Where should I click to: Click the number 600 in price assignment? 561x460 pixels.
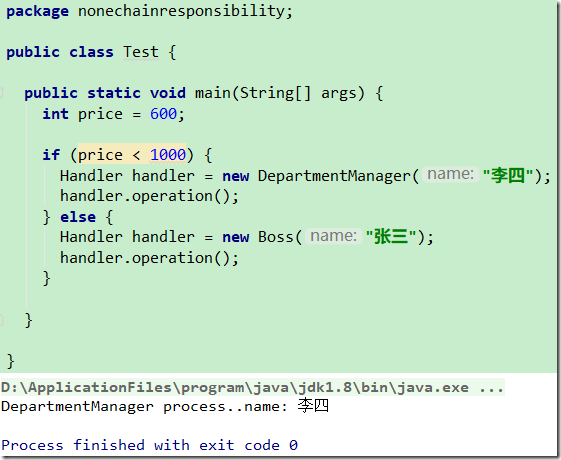pos(163,114)
